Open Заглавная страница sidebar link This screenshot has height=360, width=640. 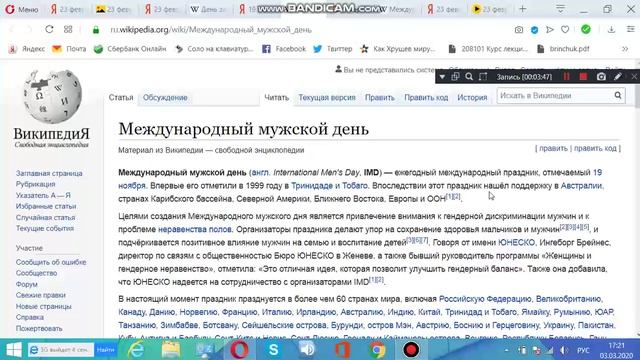[49, 173]
